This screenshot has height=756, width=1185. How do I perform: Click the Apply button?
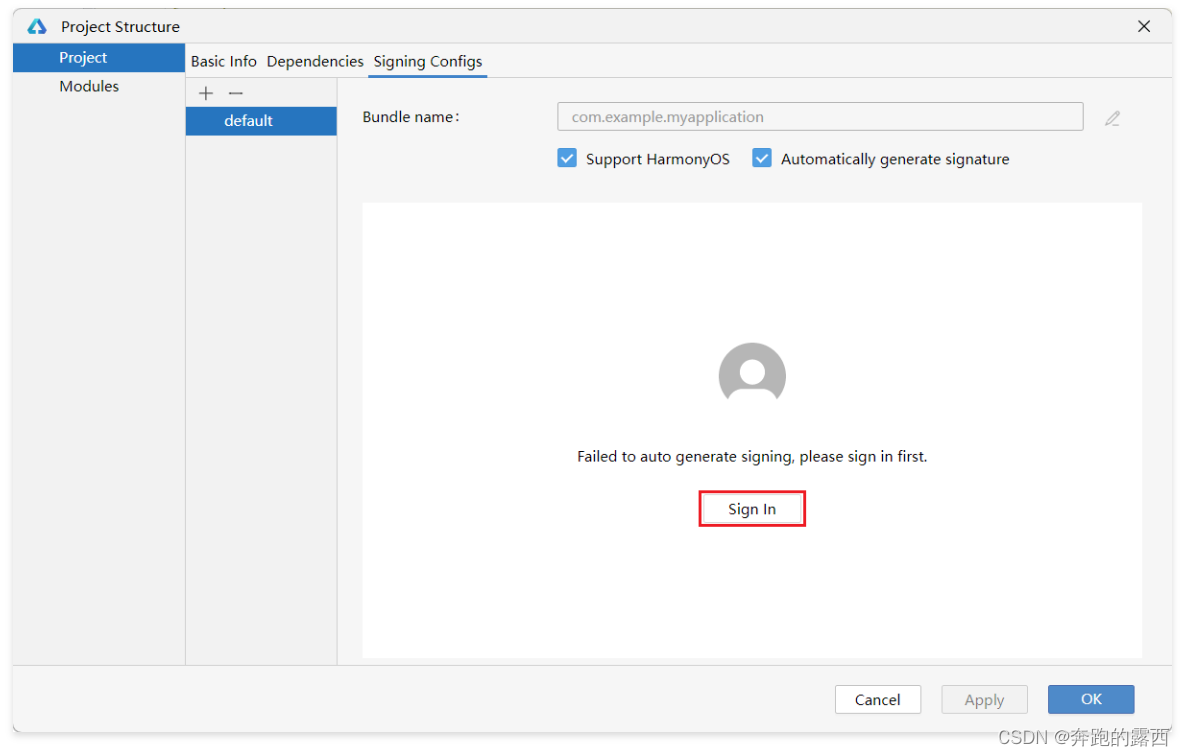tap(984, 699)
